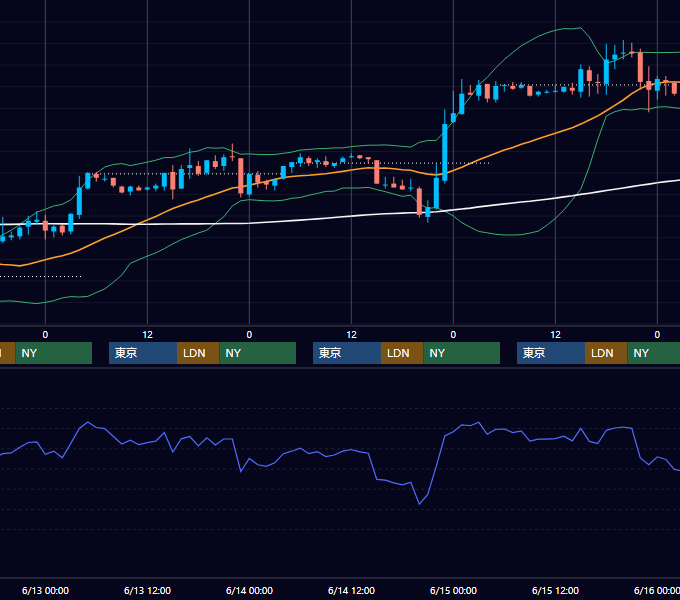Select the green upper Bollinger band line
Image resolution: width=680 pixels, height=600 pixels.
[x=520, y=44]
